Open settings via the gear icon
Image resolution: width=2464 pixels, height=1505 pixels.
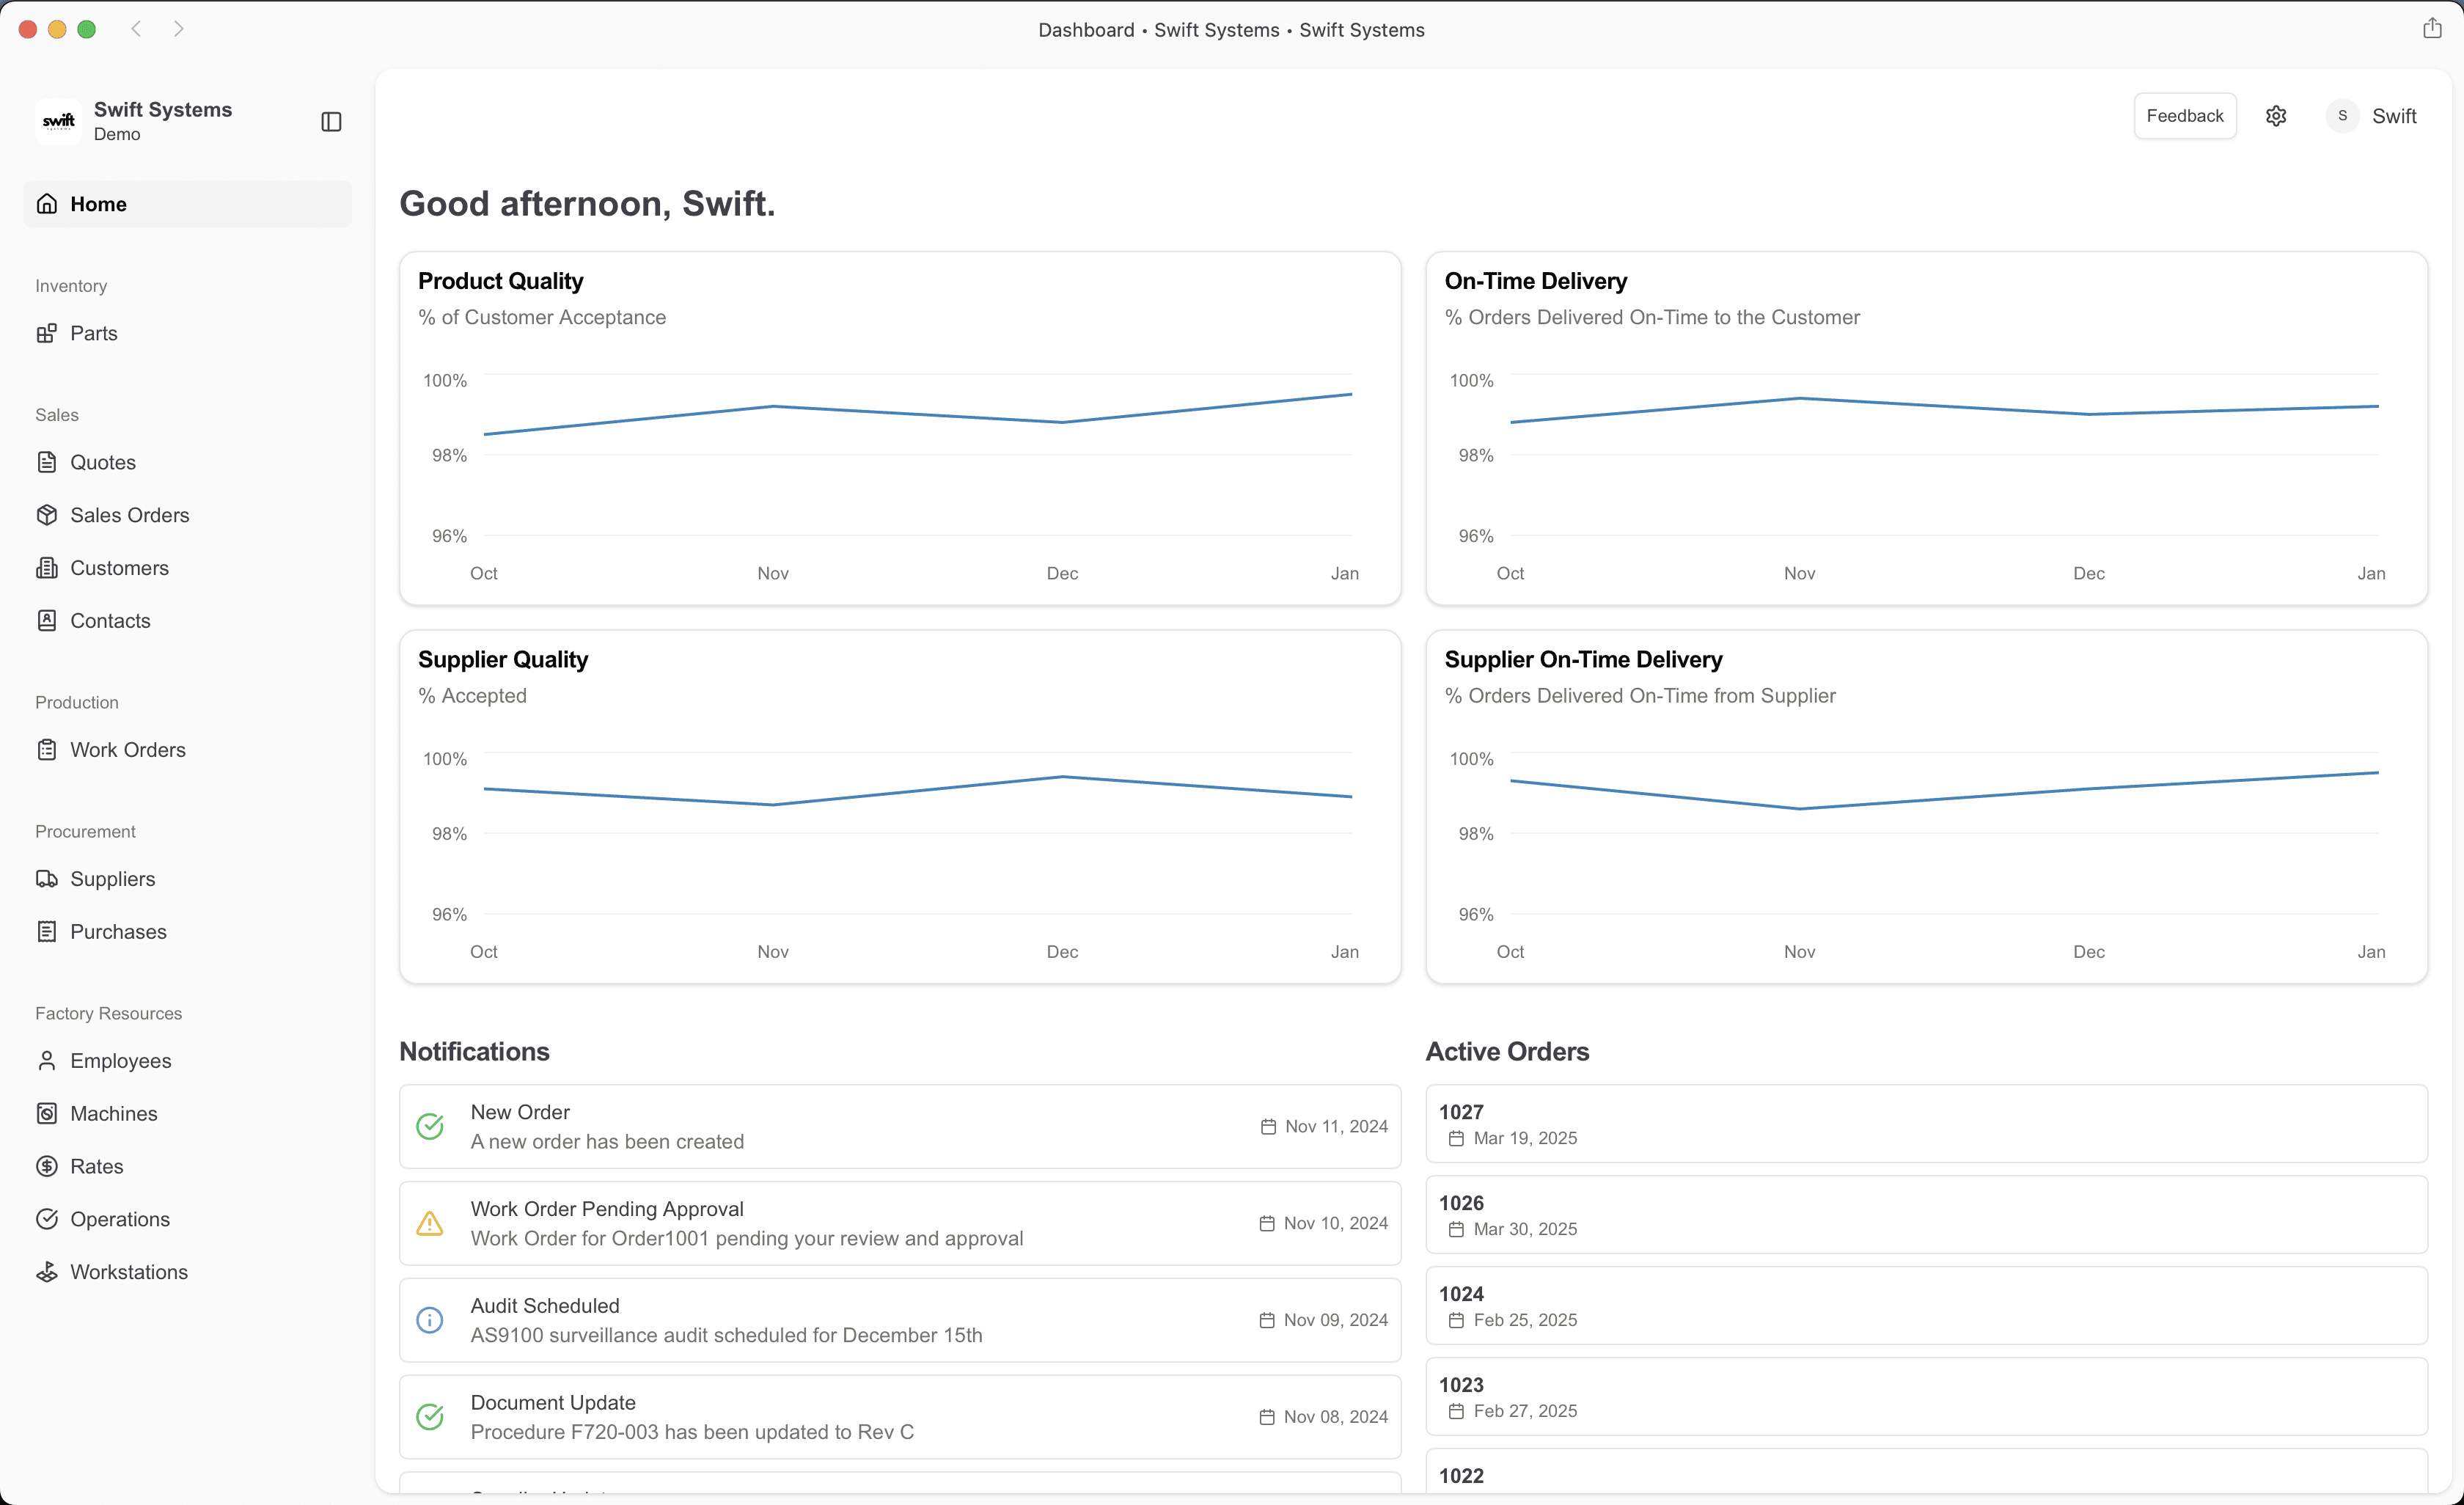tap(2275, 116)
